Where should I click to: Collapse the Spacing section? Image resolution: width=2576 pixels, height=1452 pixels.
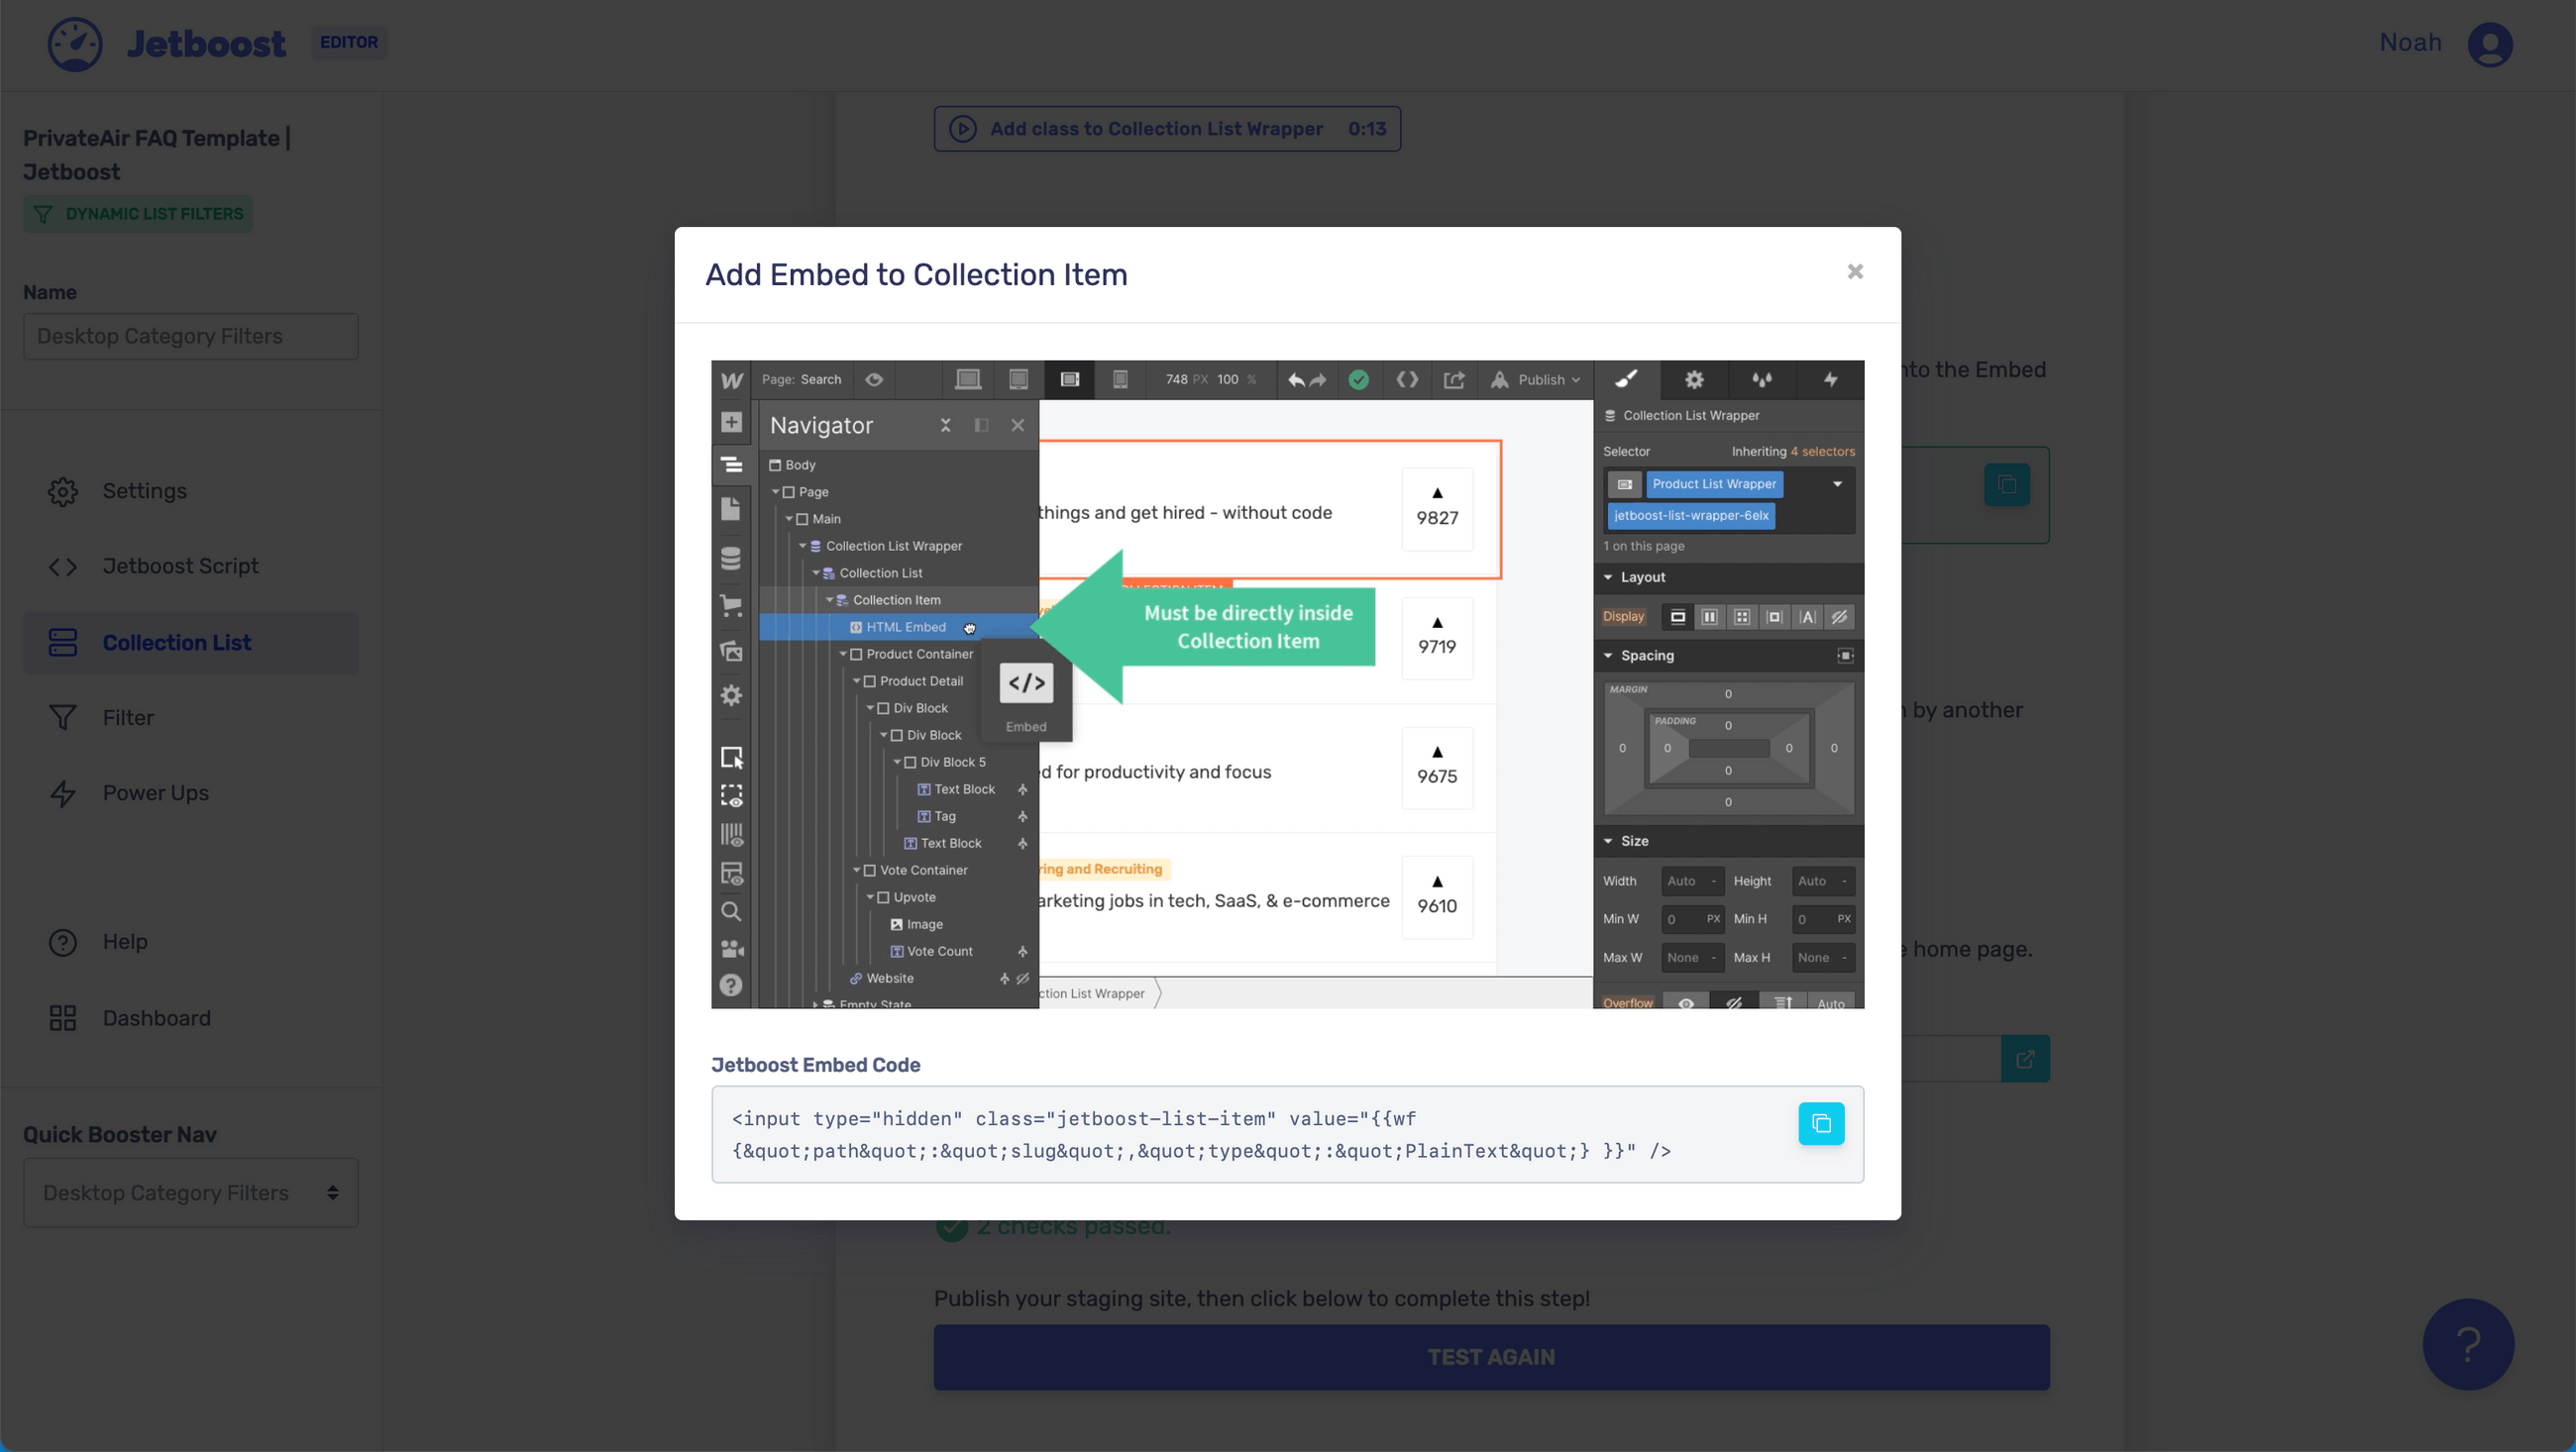point(1610,655)
